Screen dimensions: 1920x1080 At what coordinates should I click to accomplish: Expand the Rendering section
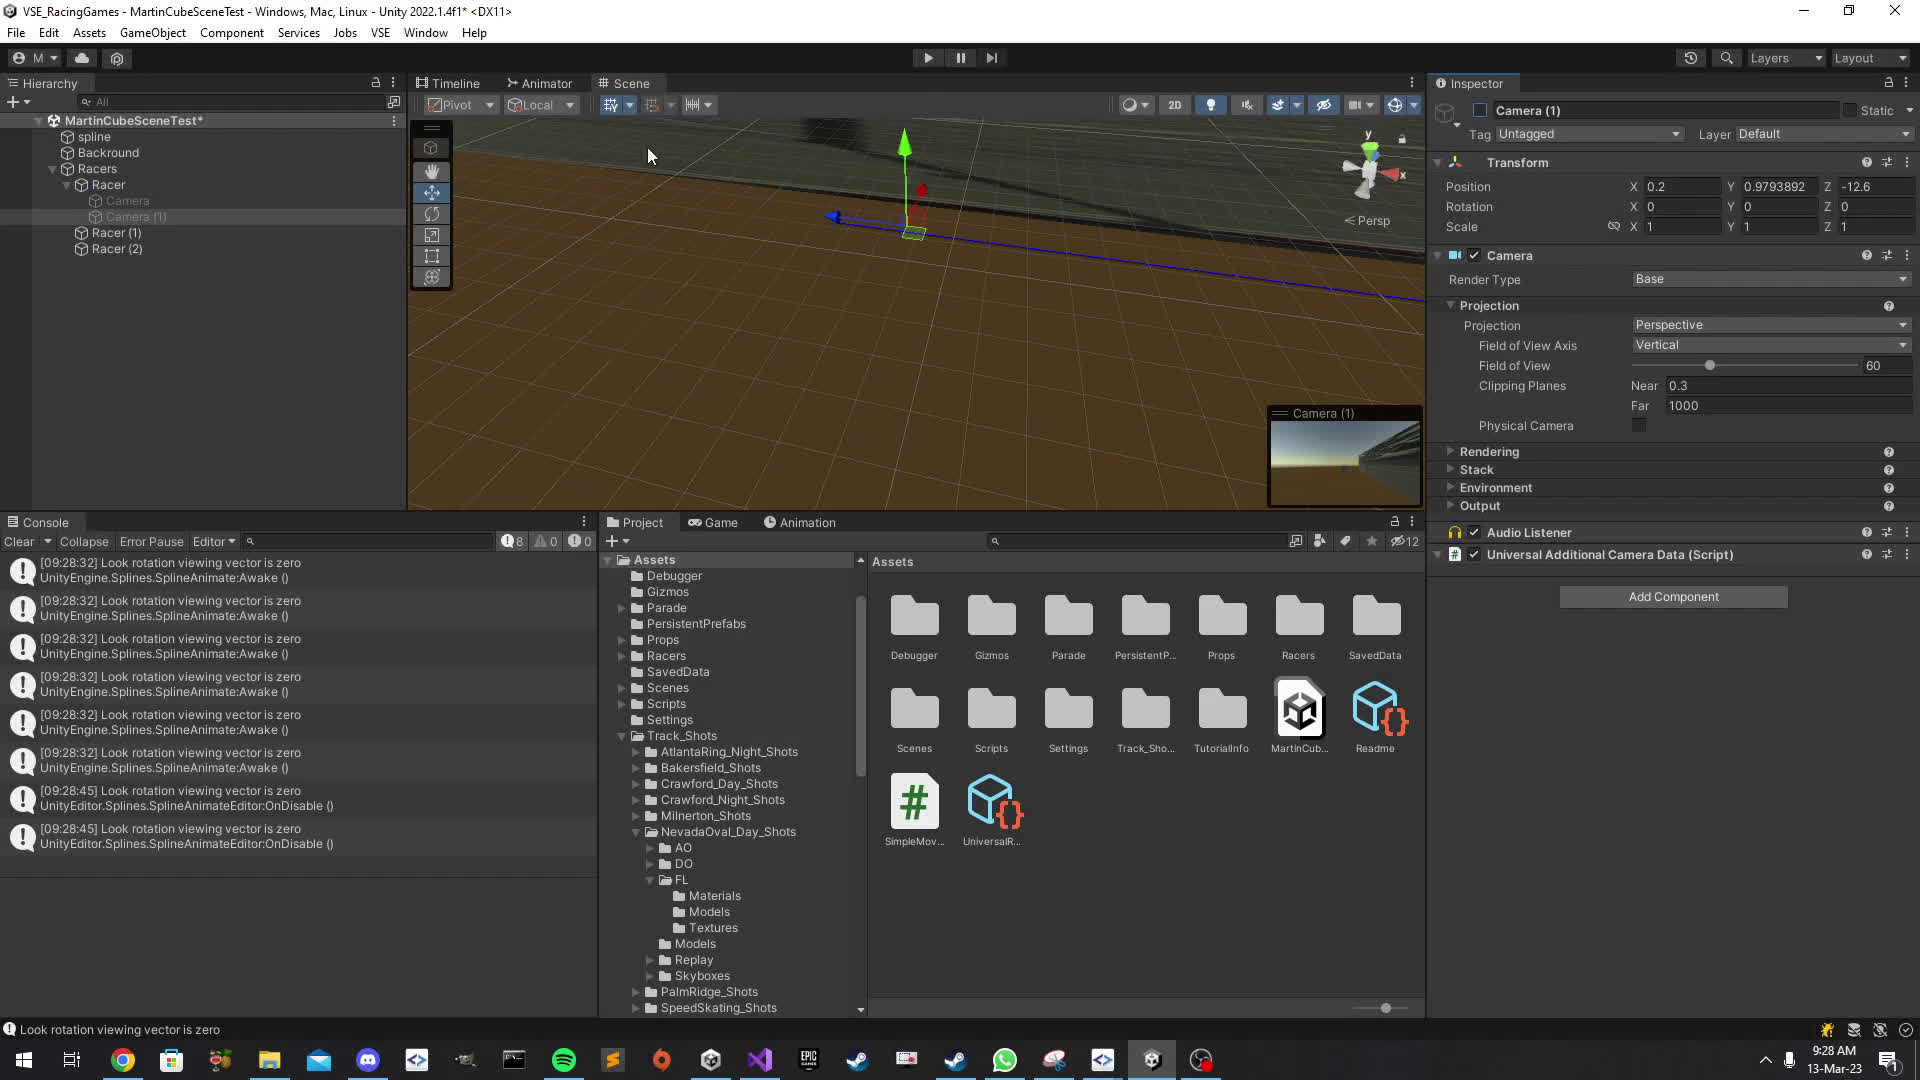[x=1488, y=452]
